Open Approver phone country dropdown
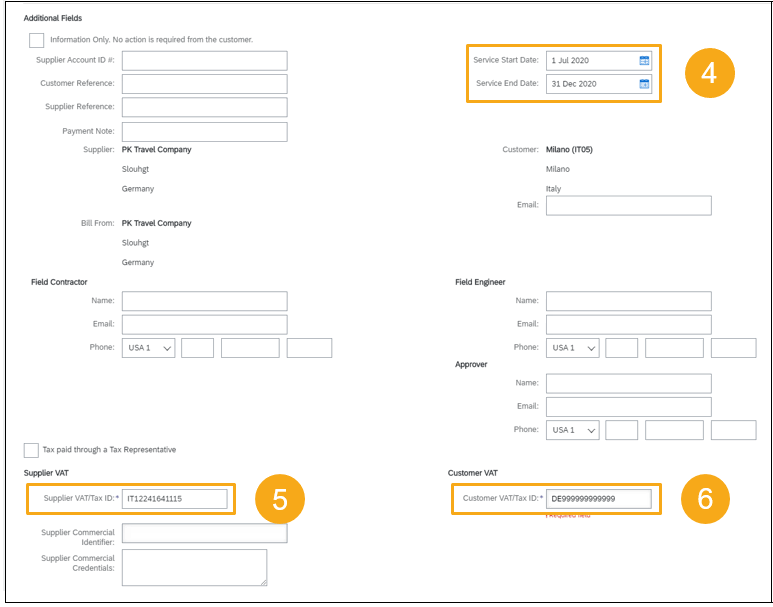The image size is (773, 607). 572,430
